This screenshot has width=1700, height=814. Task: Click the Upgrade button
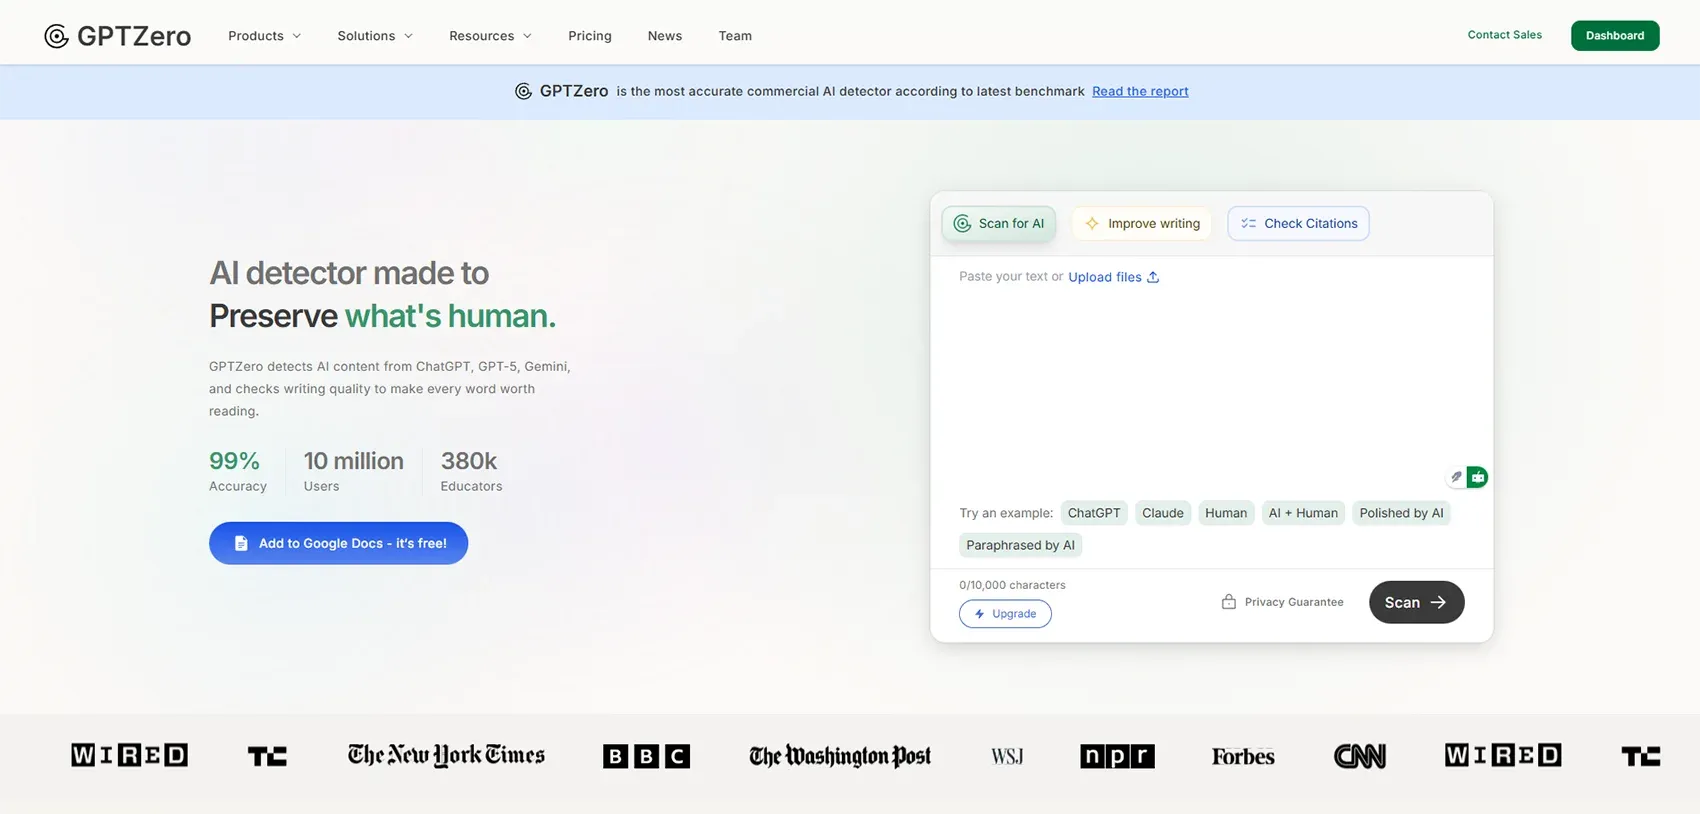point(1005,614)
